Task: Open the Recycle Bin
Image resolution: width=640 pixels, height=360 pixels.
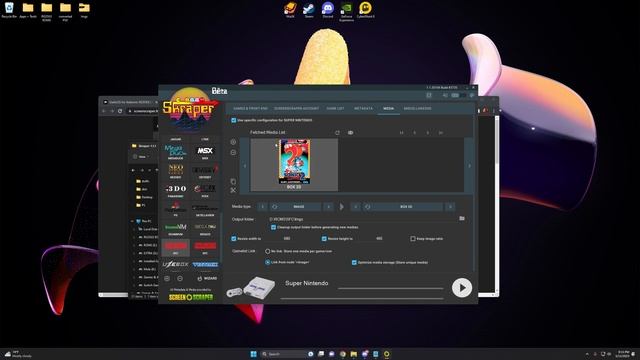Action: (9, 10)
